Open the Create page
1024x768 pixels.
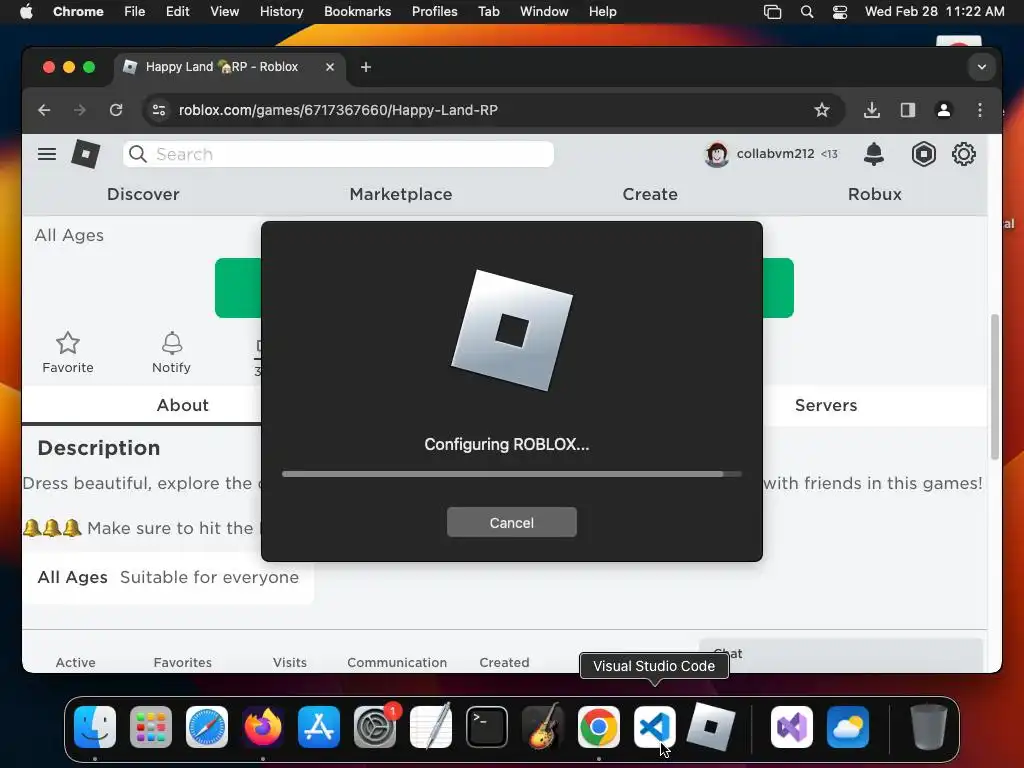click(x=650, y=194)
